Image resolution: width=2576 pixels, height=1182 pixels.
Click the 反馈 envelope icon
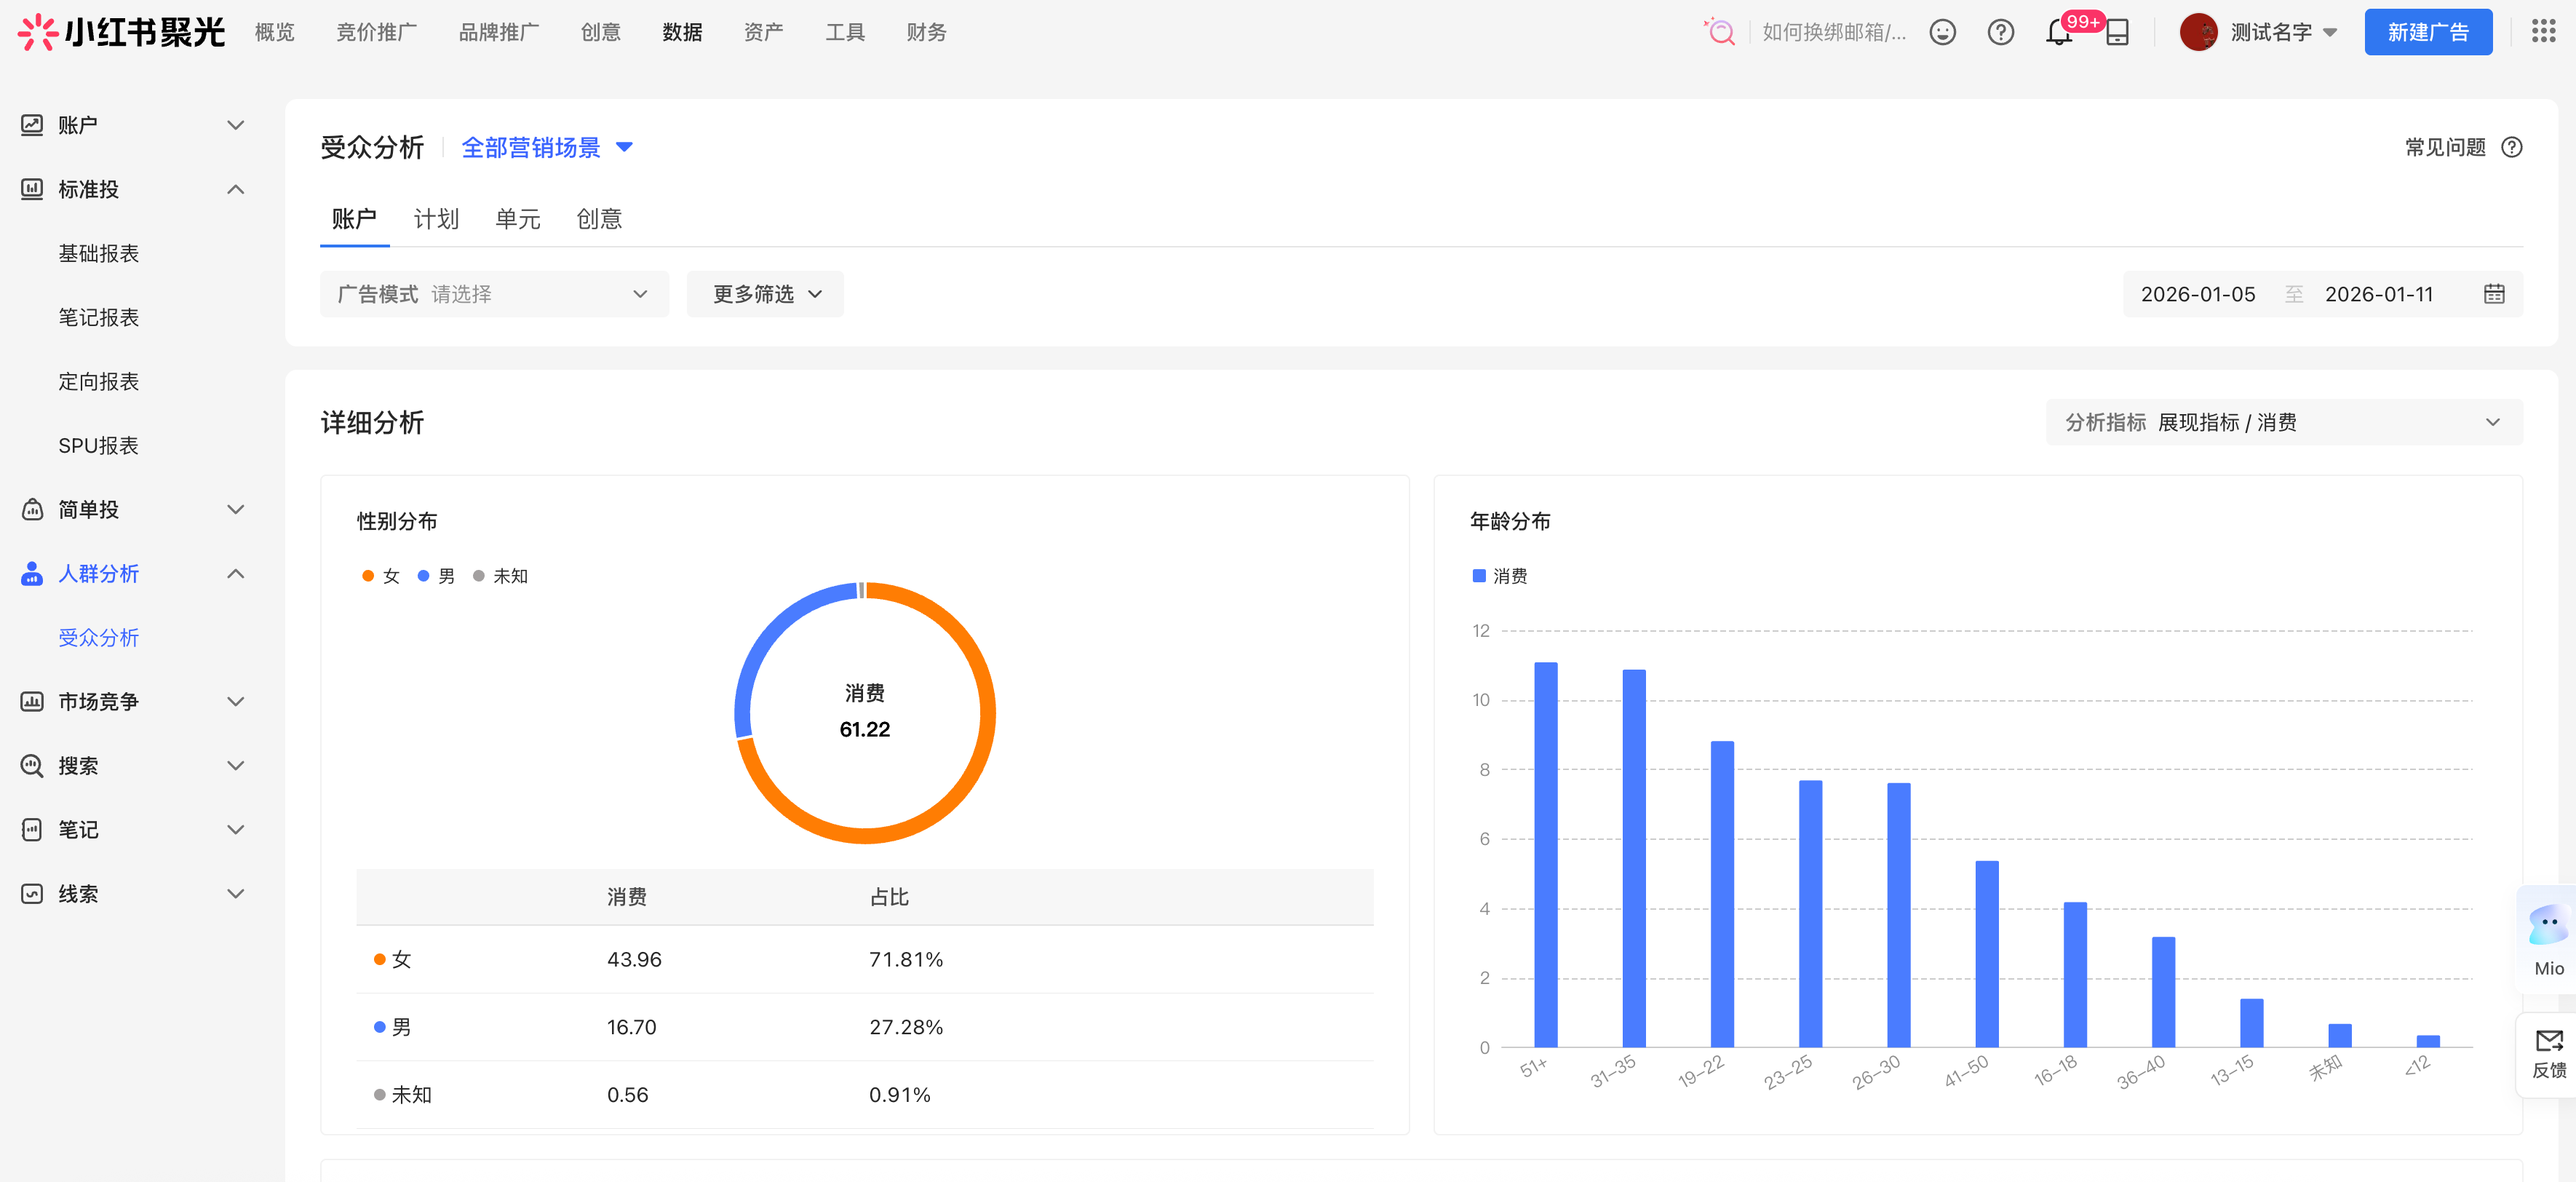click(2549, 1041)
